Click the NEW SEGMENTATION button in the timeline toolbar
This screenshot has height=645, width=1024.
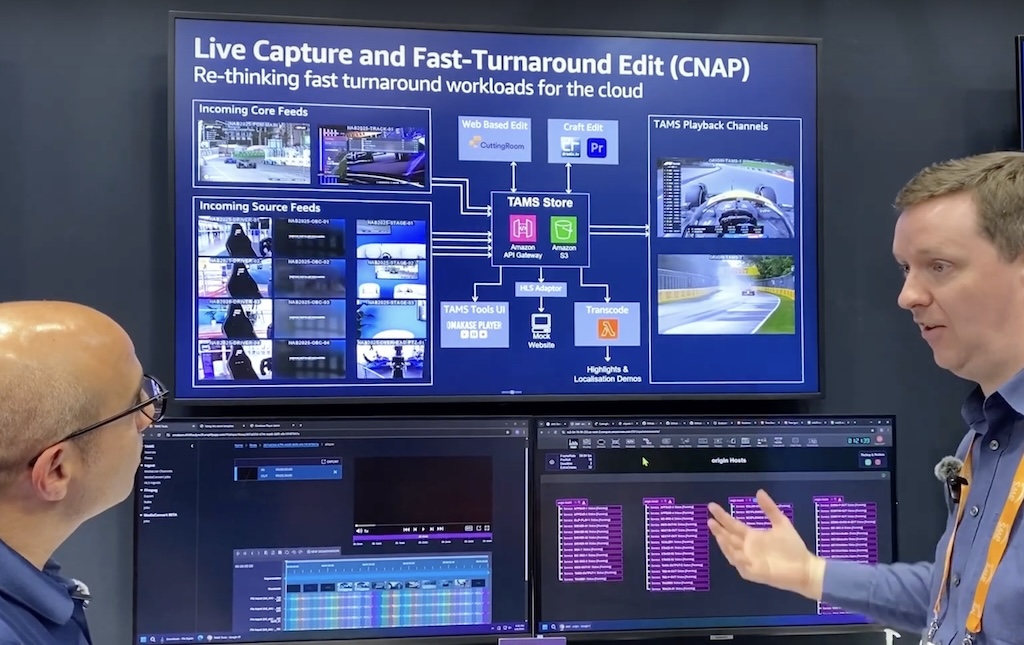(323, 551)
